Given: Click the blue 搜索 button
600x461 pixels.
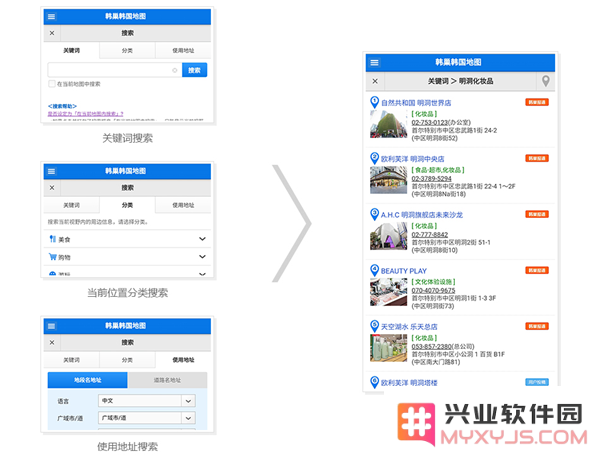Looking at the screenshot, I should coord(194,70).
